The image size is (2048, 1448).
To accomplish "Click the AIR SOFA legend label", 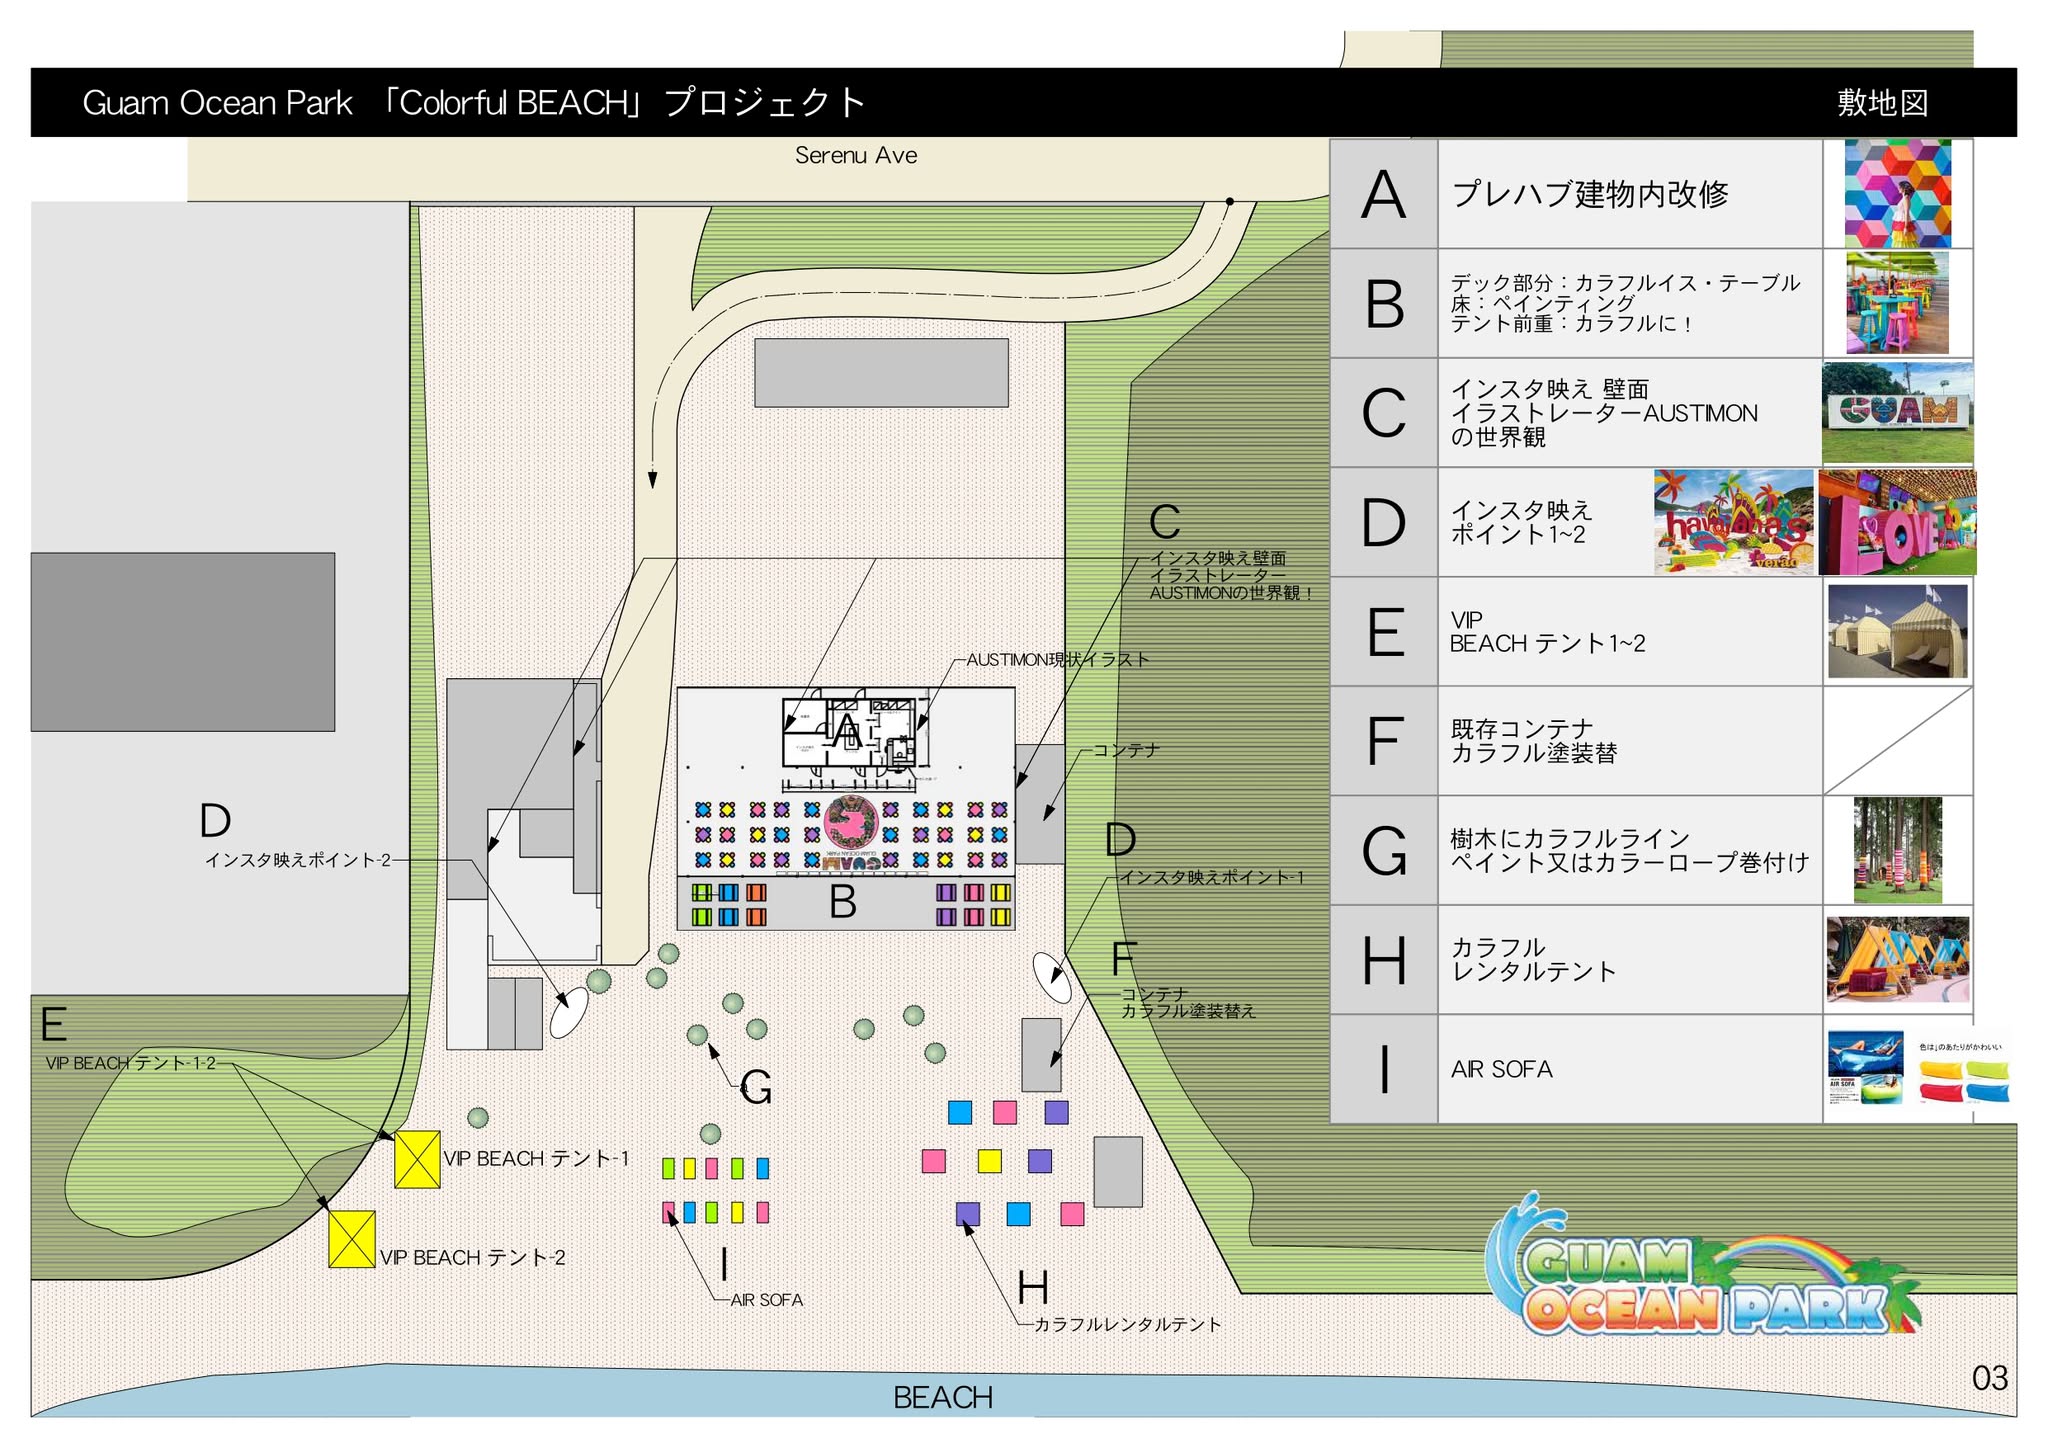I will point(1501,1069).
